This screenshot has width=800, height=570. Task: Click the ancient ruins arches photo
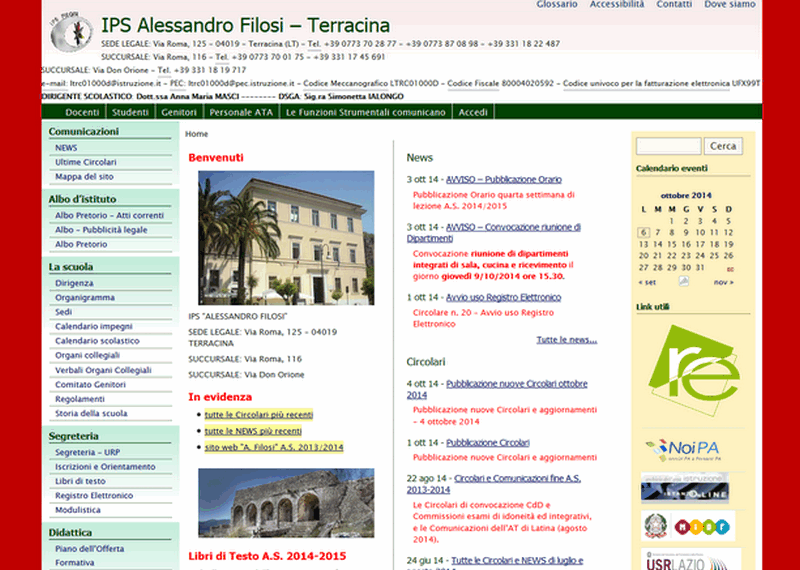point(286,503)
